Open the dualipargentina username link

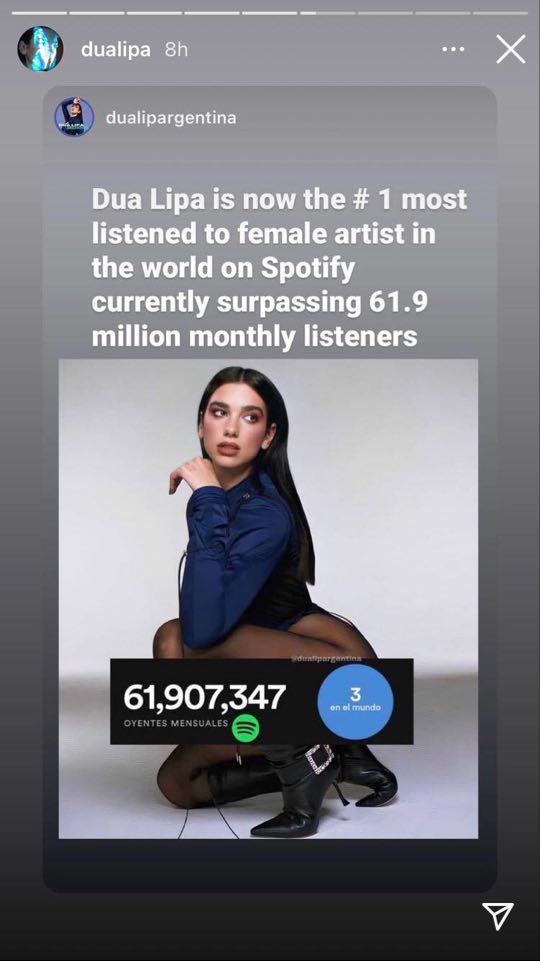click(x=171, y=117)
